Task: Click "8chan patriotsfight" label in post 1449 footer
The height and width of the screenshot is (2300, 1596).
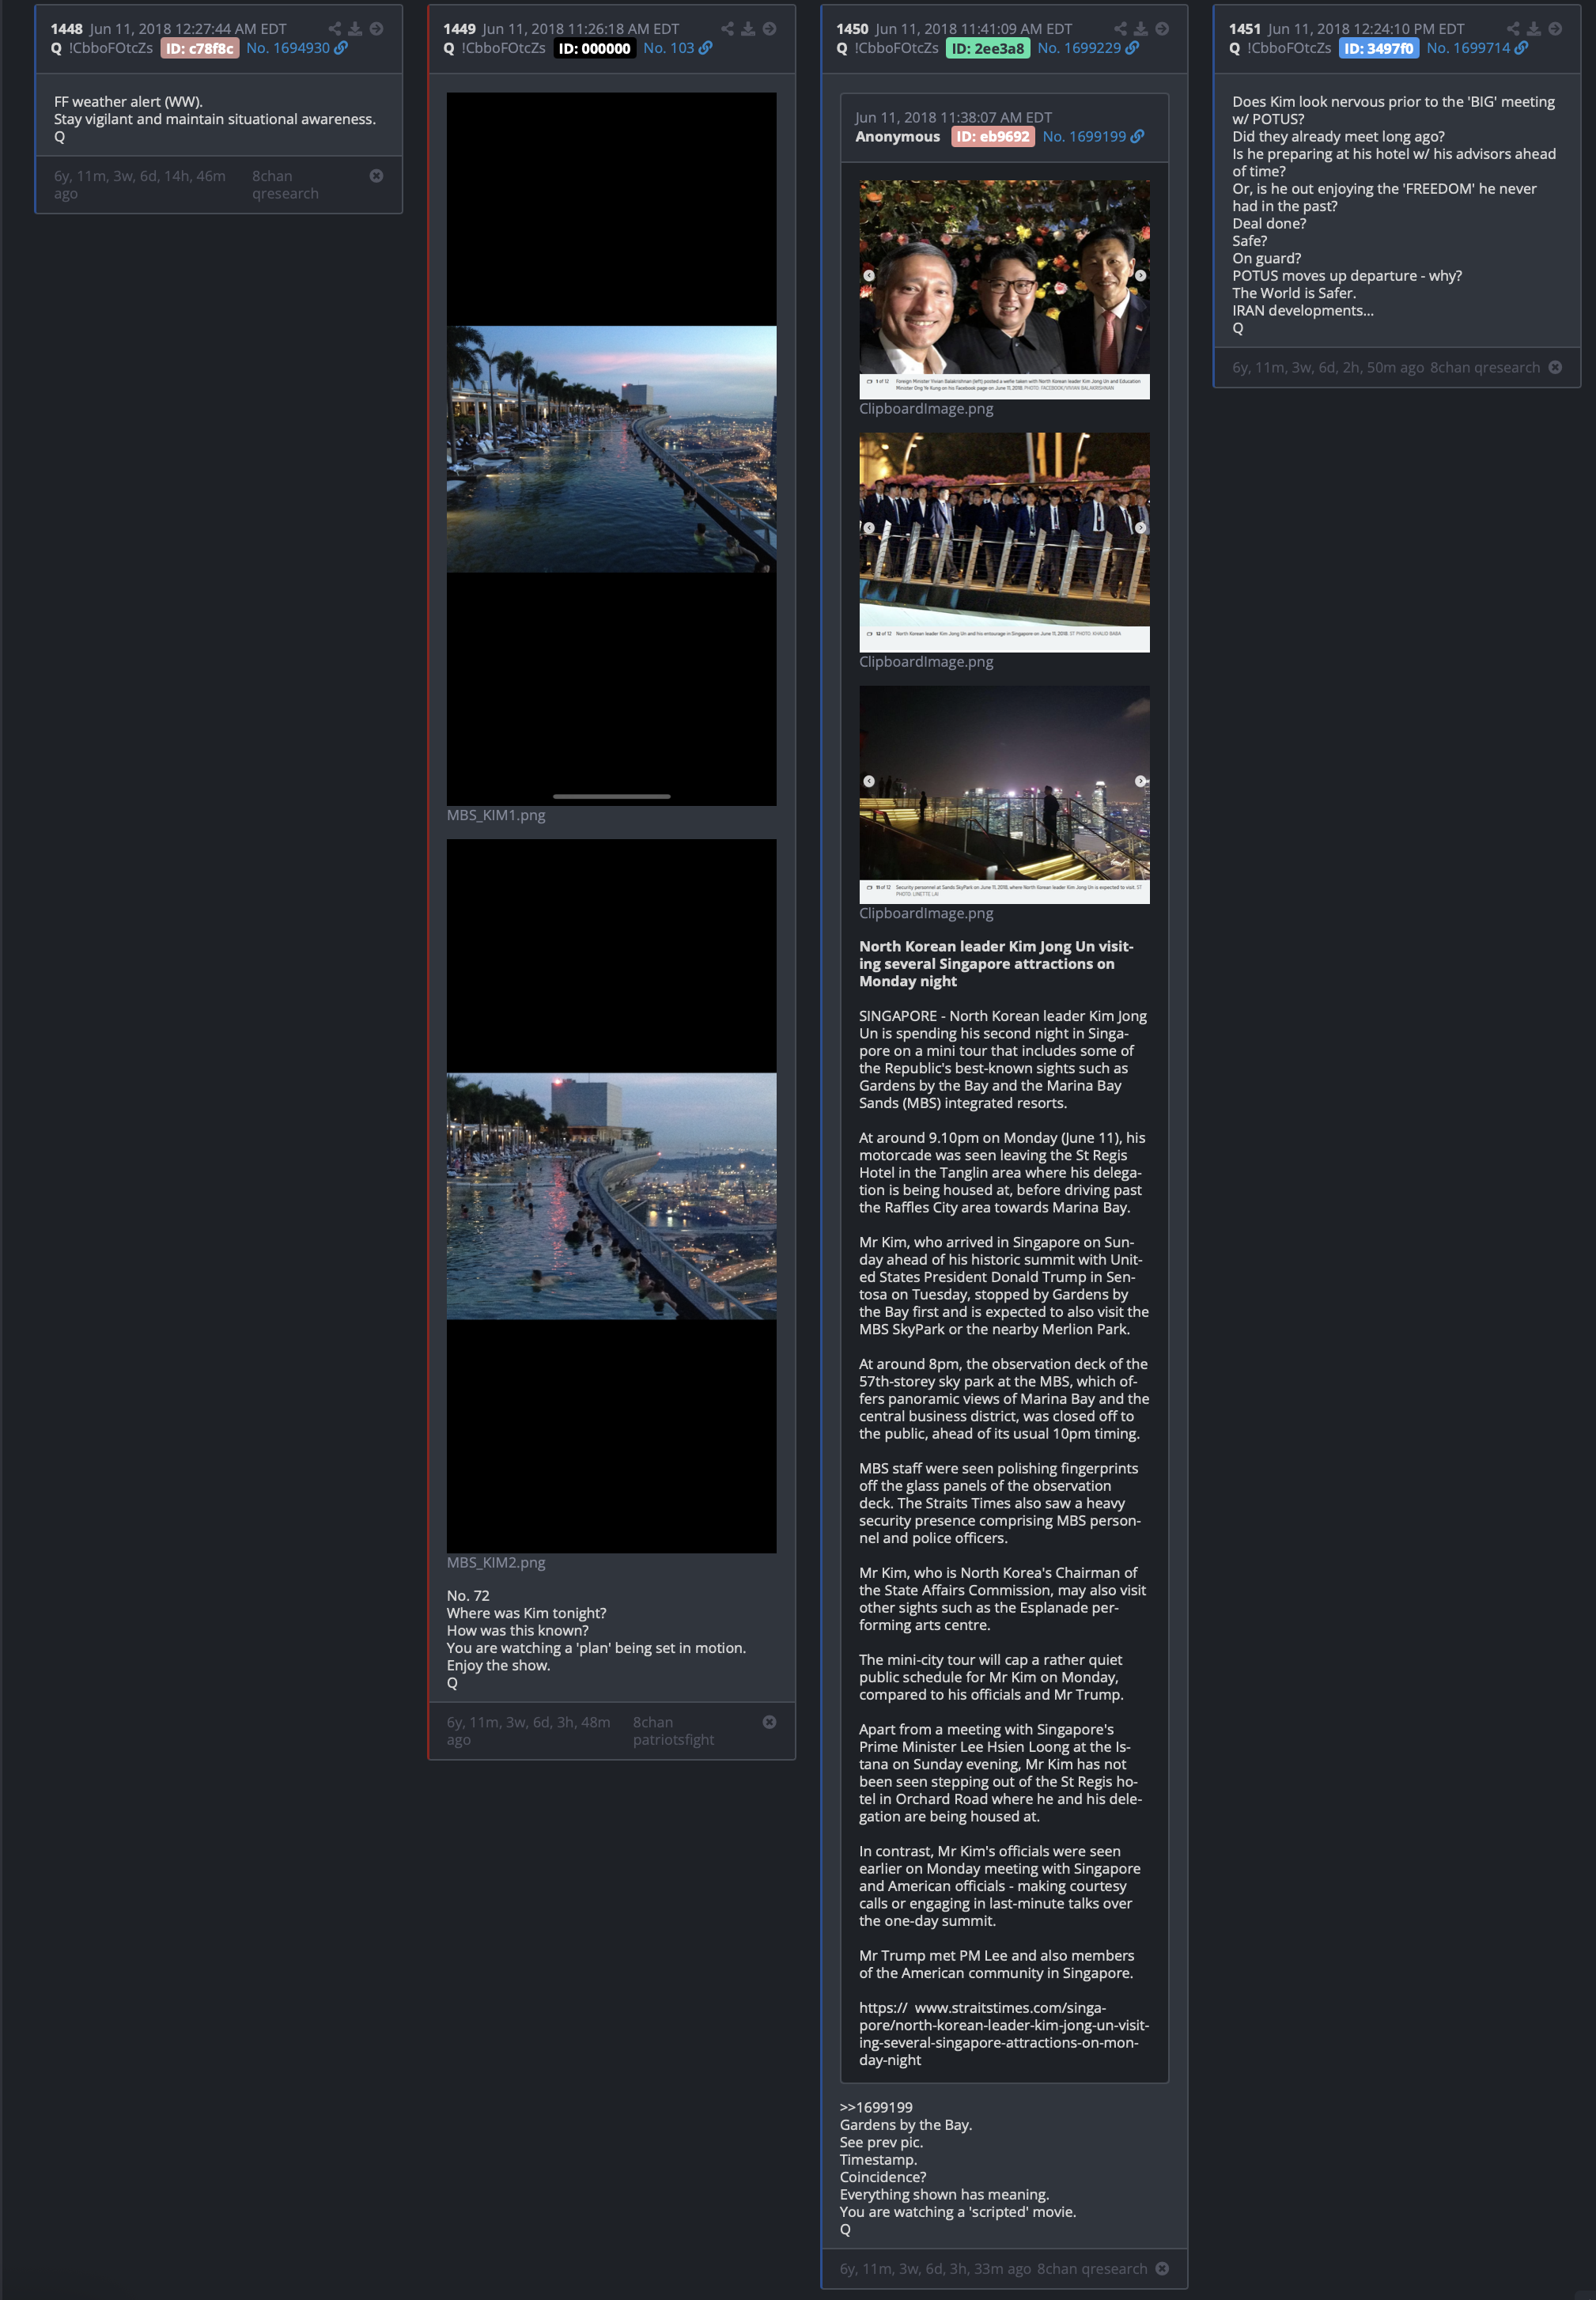Action: (x=673, y=1731)
